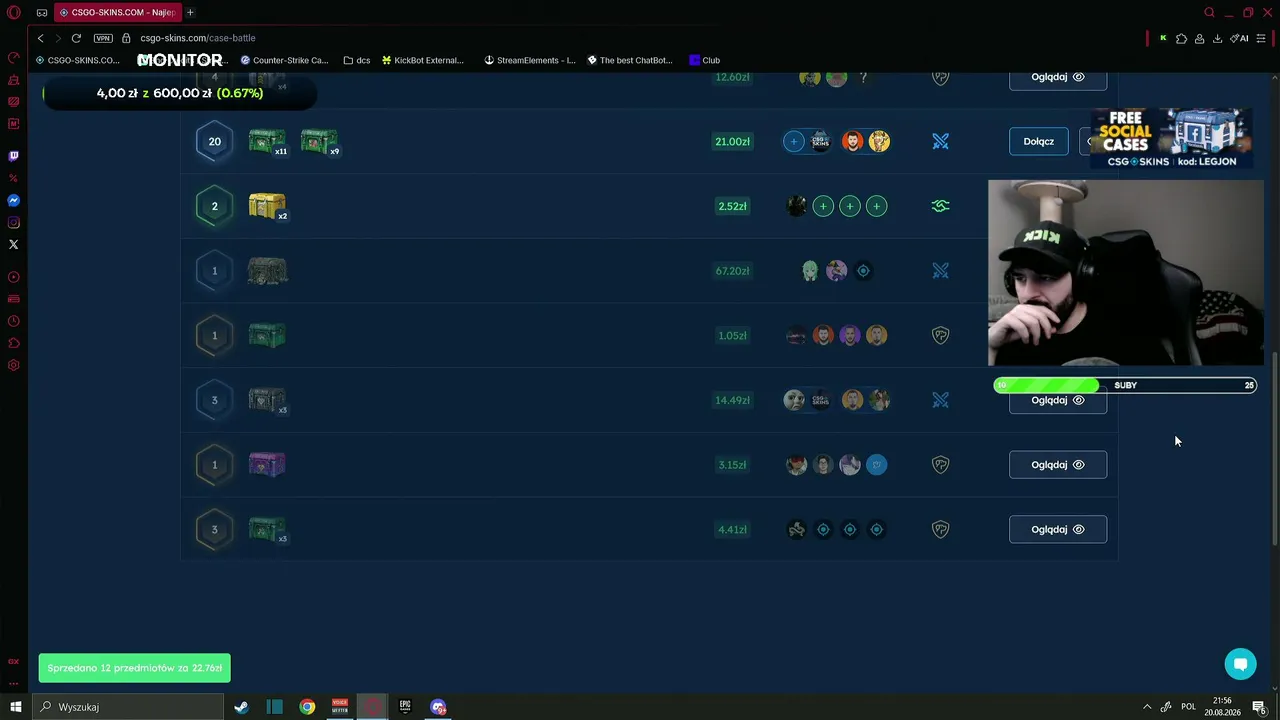Open the Easy Setup sliders icon
This screenshot has height=720, width=1280.
(1261, 38)
